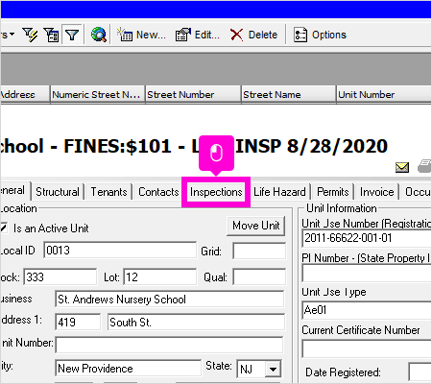Viewport: 432px width, 384px height.
Task: Click the street number field 419
Action: tap(78, 322)
